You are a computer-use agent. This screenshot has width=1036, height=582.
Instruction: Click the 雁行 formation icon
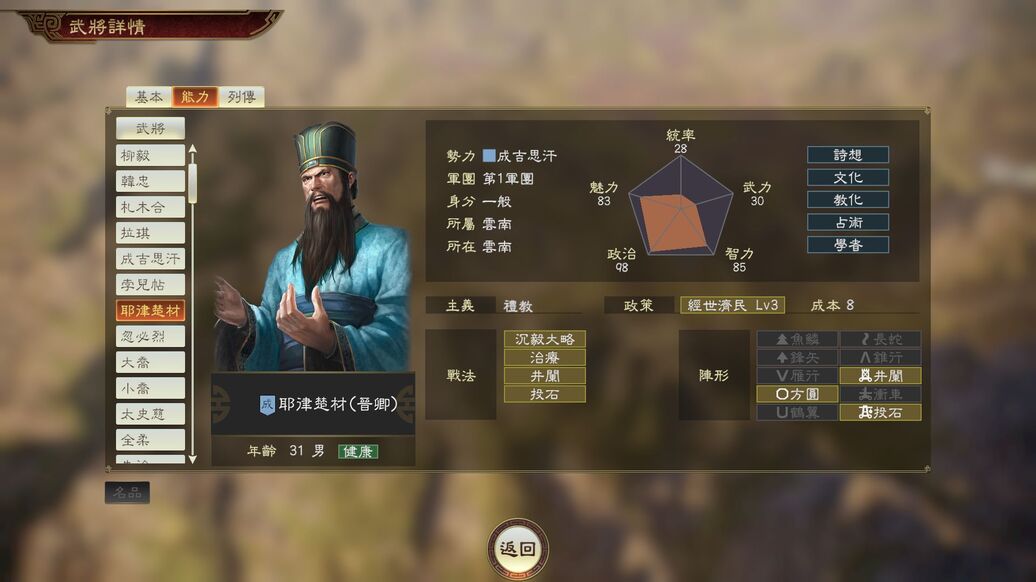click(x=797, y=376)
